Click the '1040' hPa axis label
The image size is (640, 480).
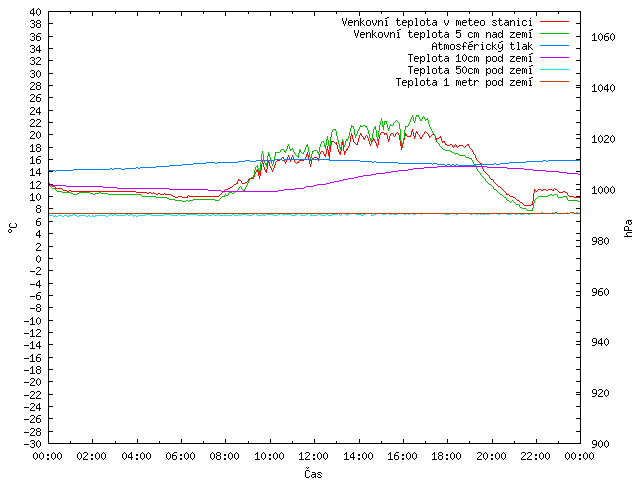603,88
